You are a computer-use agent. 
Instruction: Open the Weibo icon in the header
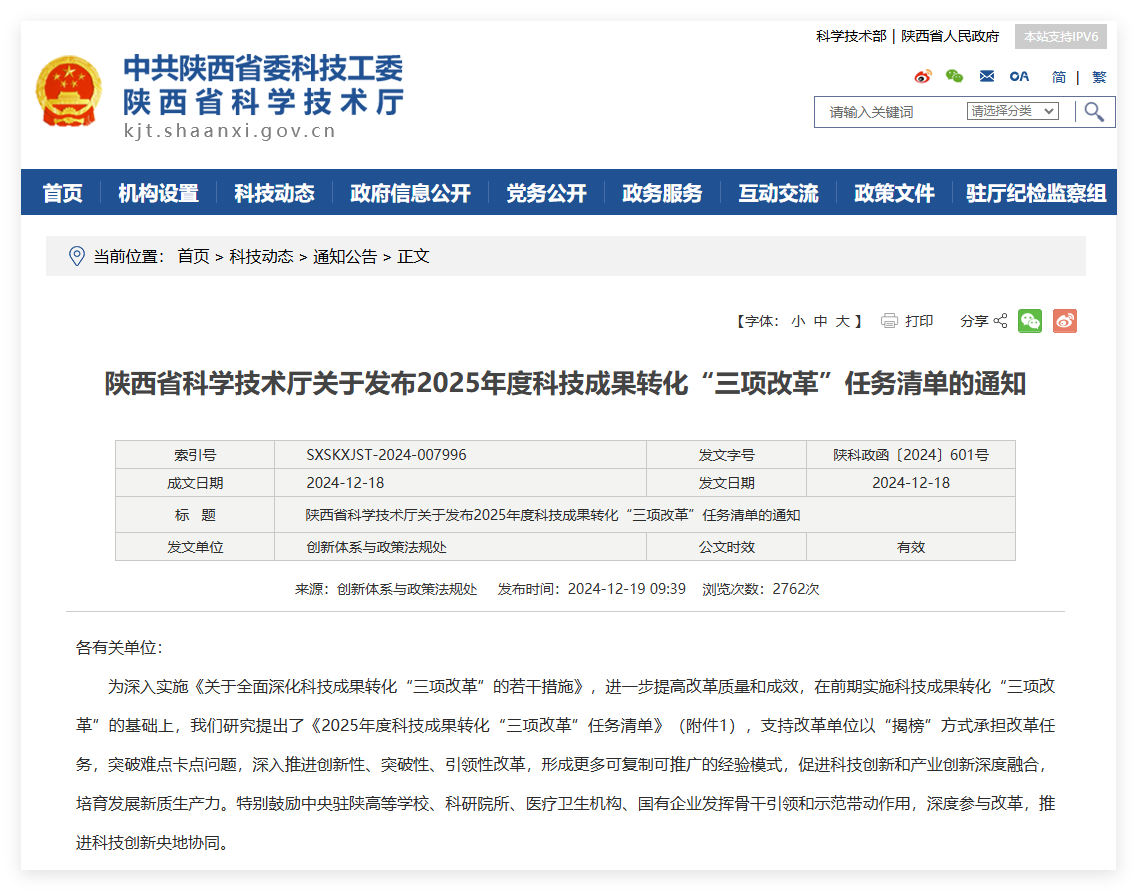coord(922,76)
